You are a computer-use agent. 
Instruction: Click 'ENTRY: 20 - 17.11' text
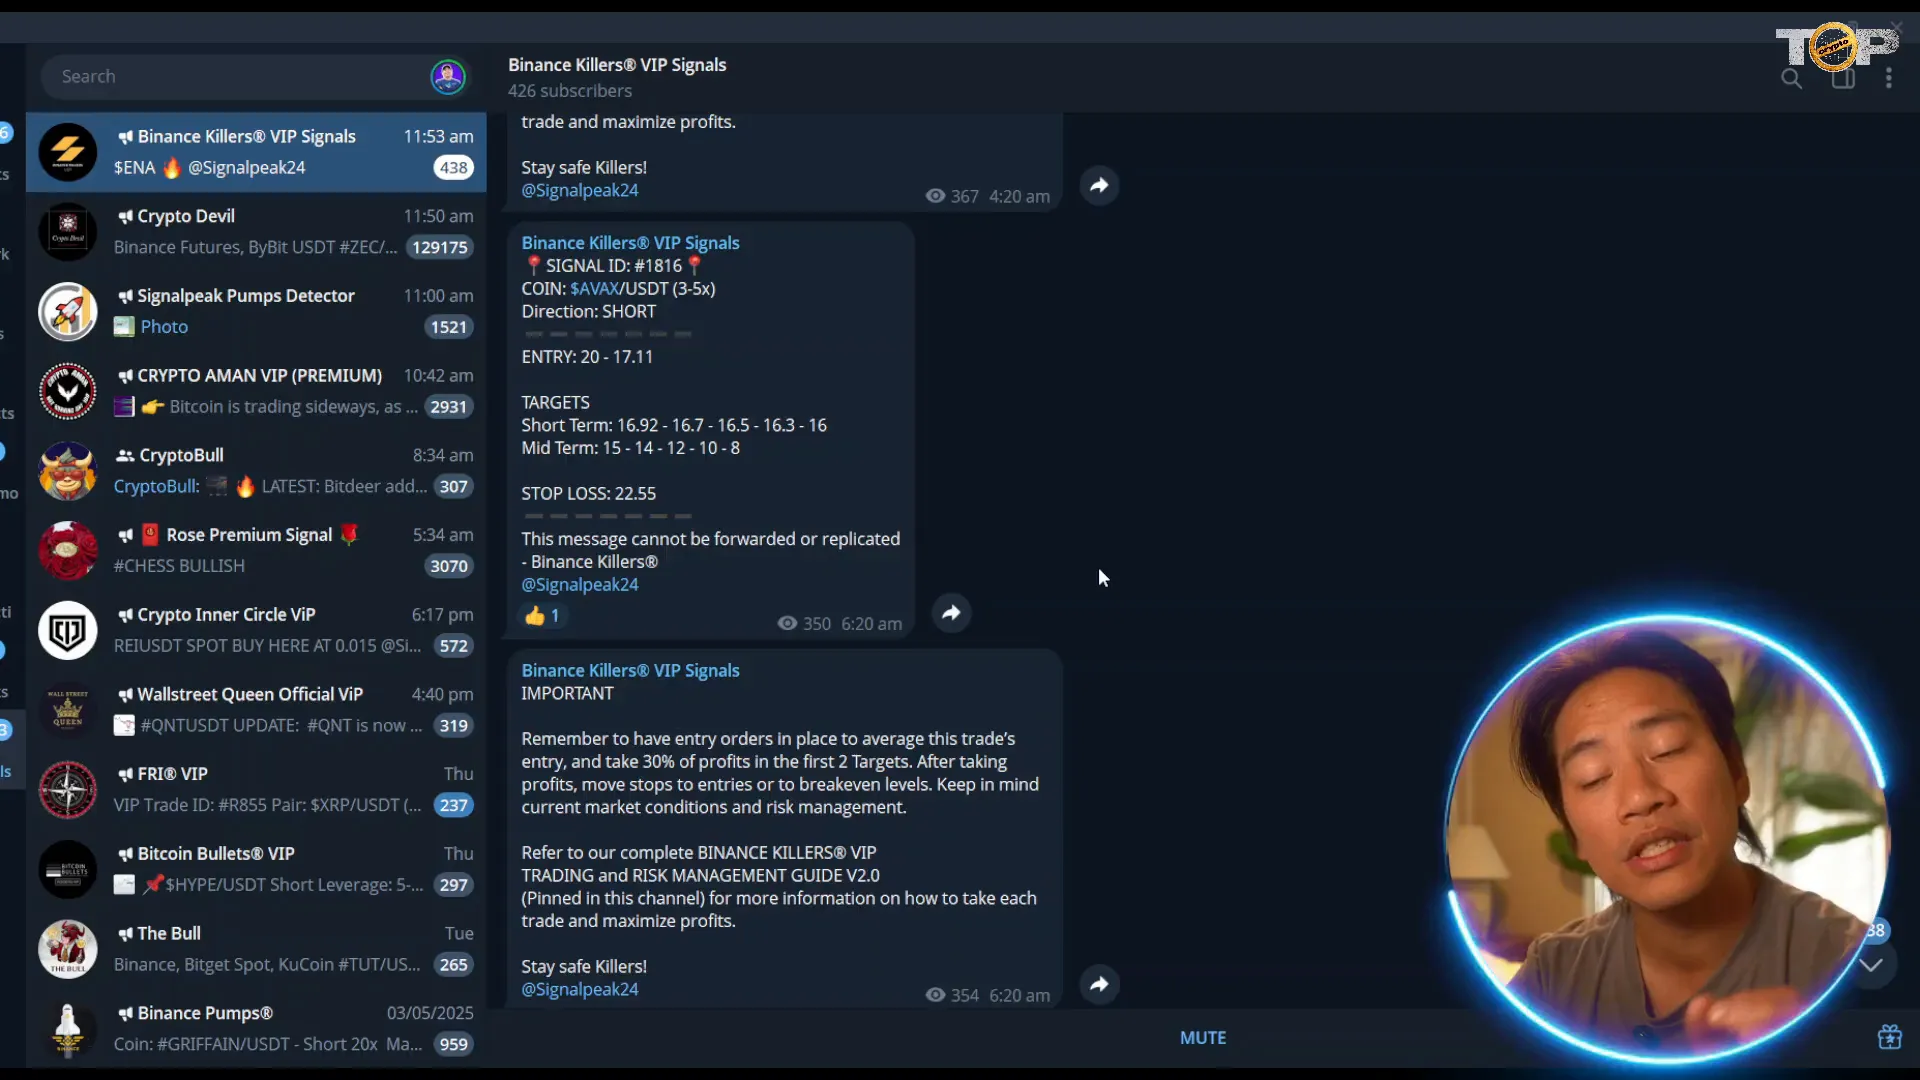[x=587, y=357]
